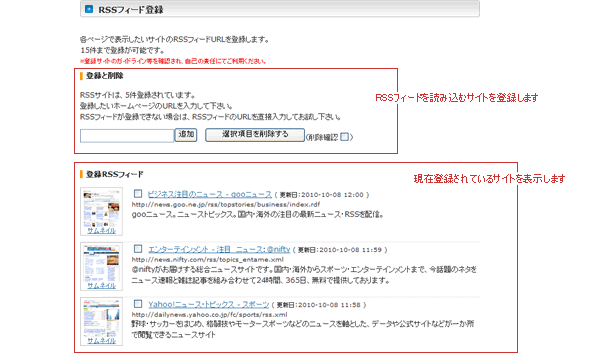Click the 登録RSSフィード section heading
The image size is (600, 360).
pos(114,174)
